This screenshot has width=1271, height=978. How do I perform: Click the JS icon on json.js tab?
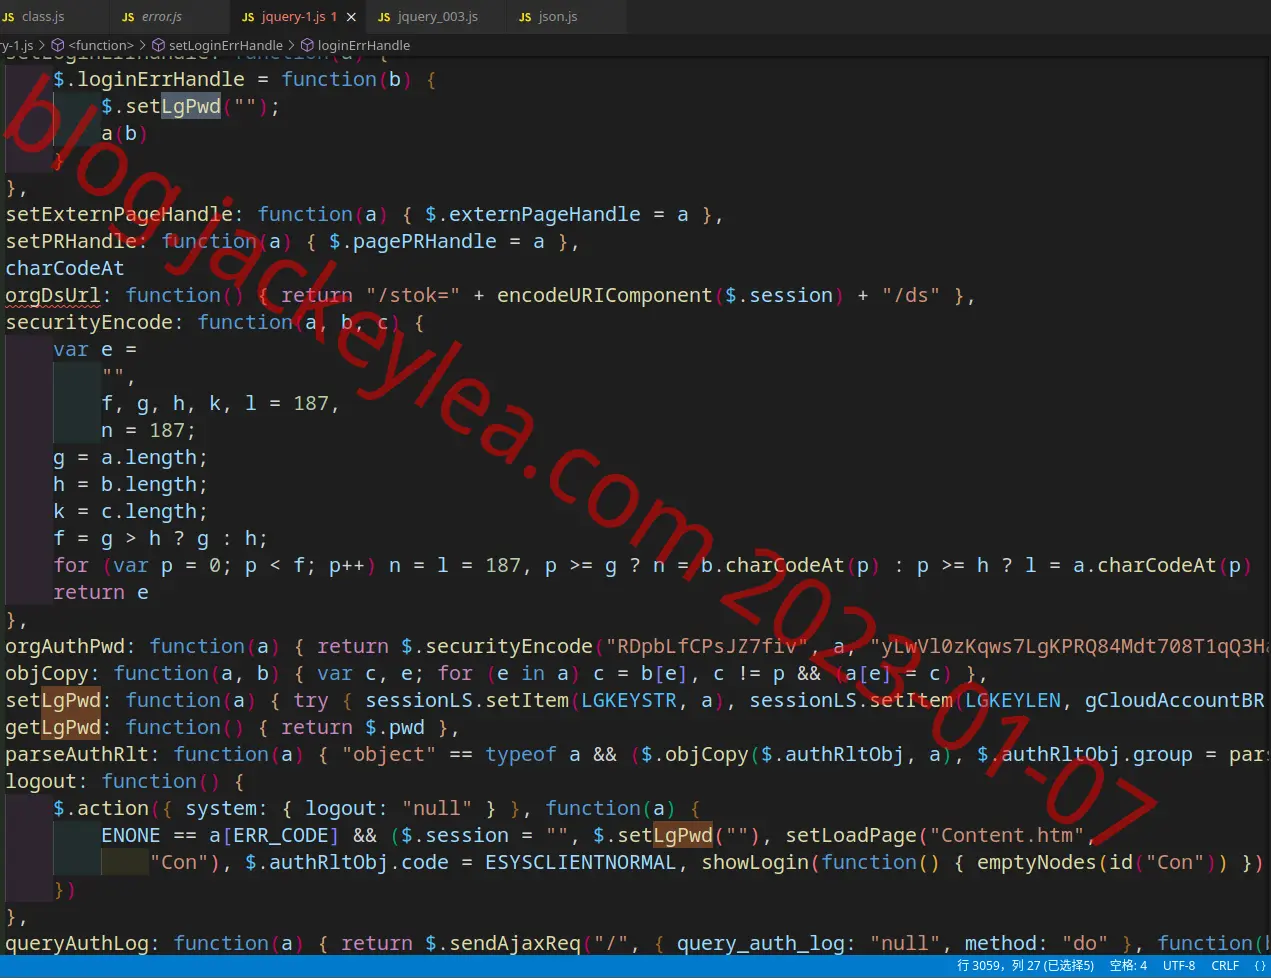tap(525, 17)
